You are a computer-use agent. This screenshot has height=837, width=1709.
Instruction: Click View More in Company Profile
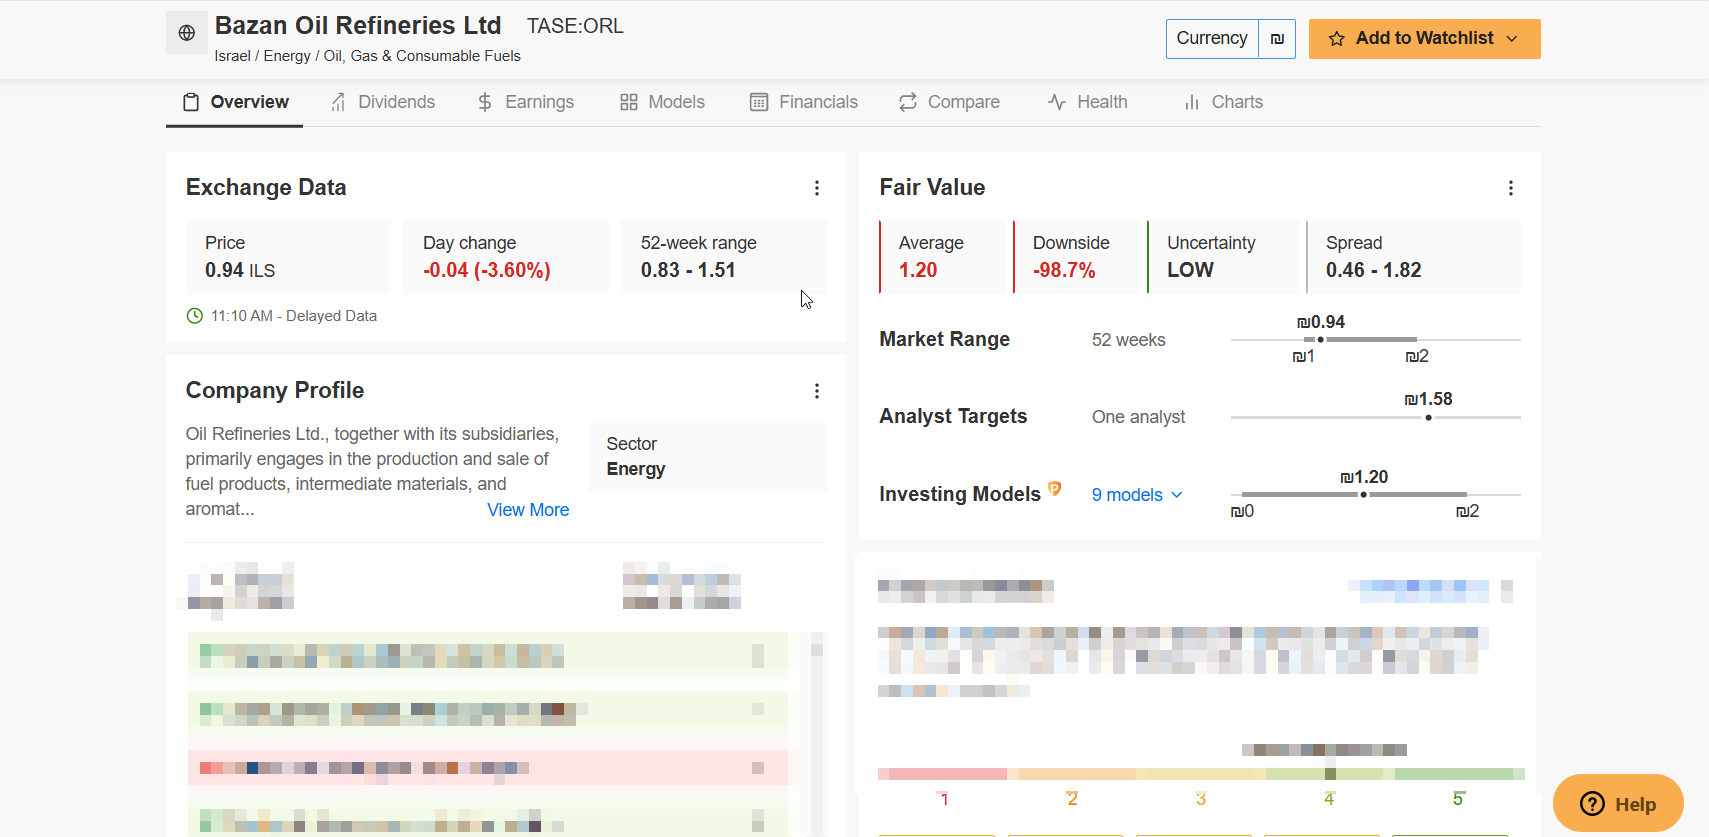click(528, 510)
